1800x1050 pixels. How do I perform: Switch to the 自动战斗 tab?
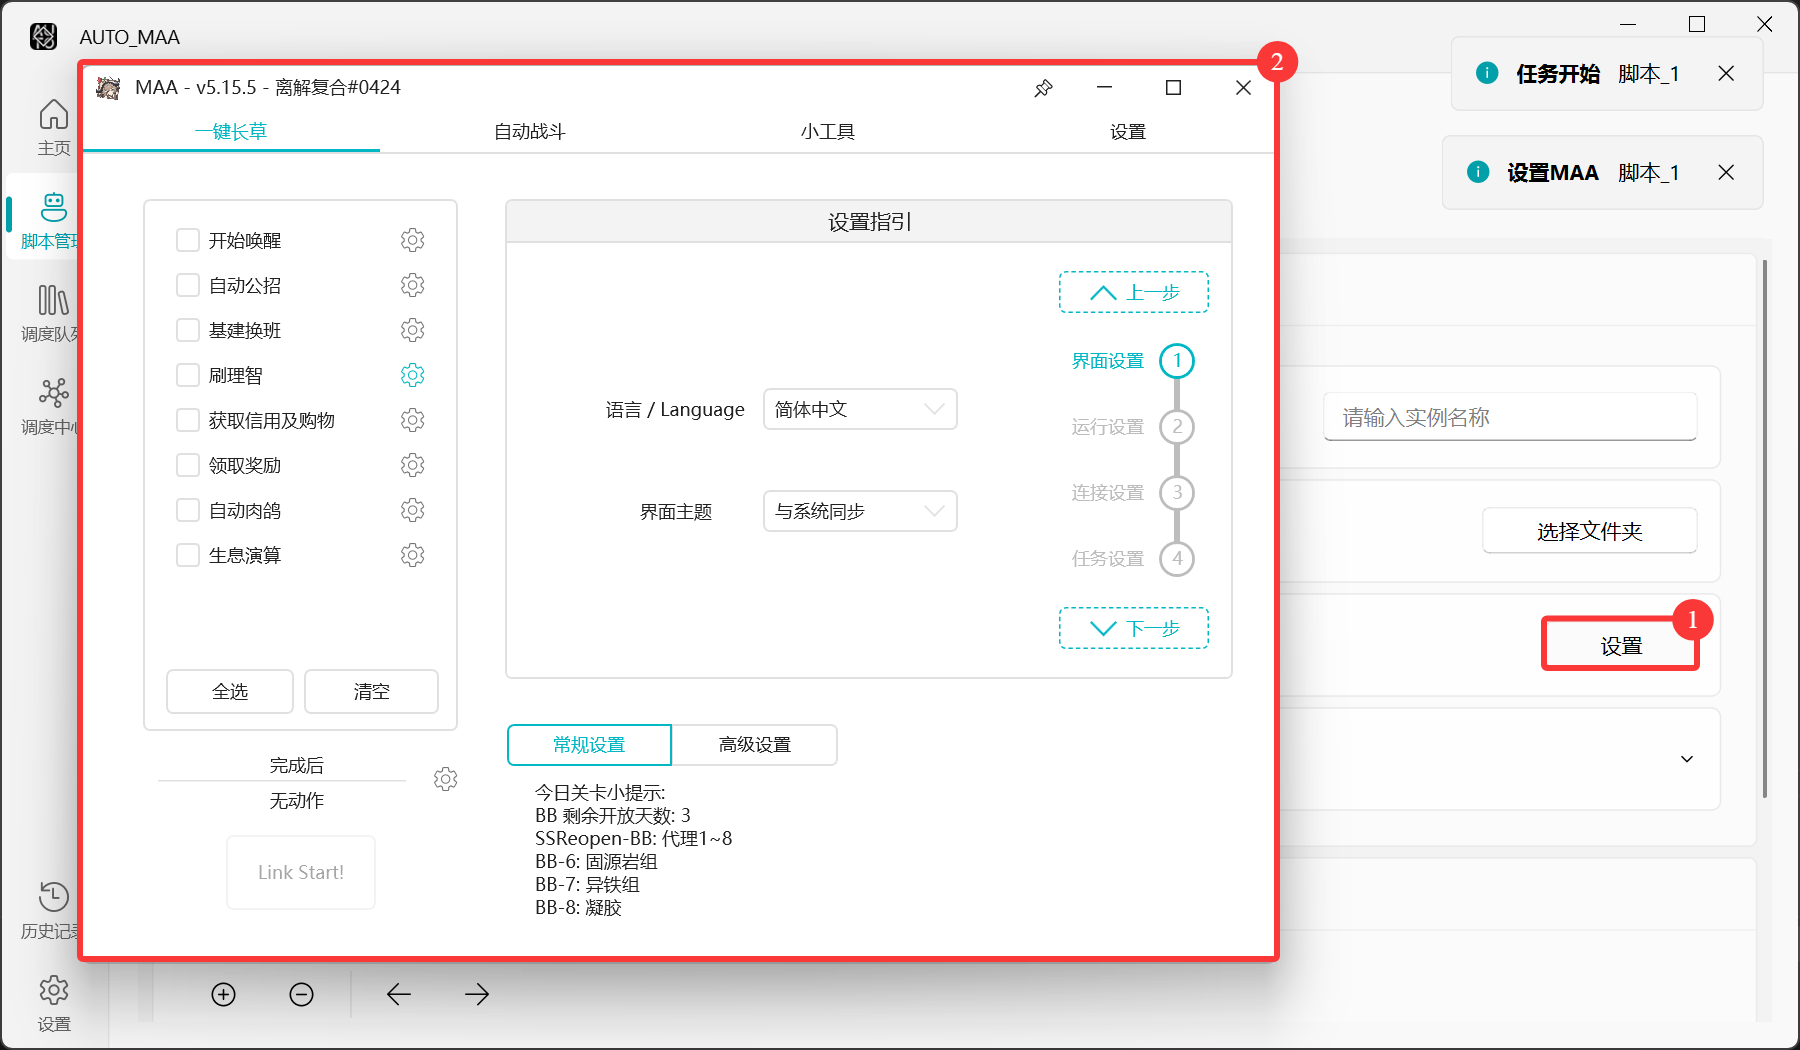pos(529,131)
